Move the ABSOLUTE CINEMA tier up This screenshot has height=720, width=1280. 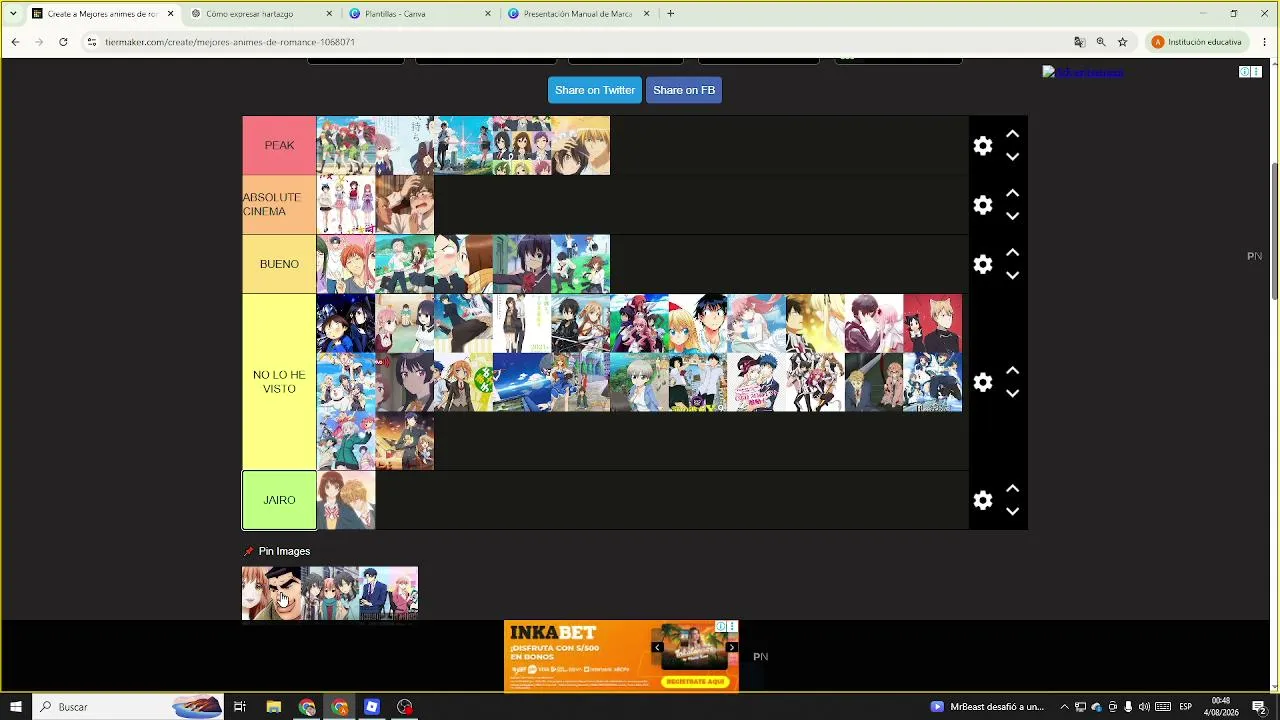(x=1012, y=193)
